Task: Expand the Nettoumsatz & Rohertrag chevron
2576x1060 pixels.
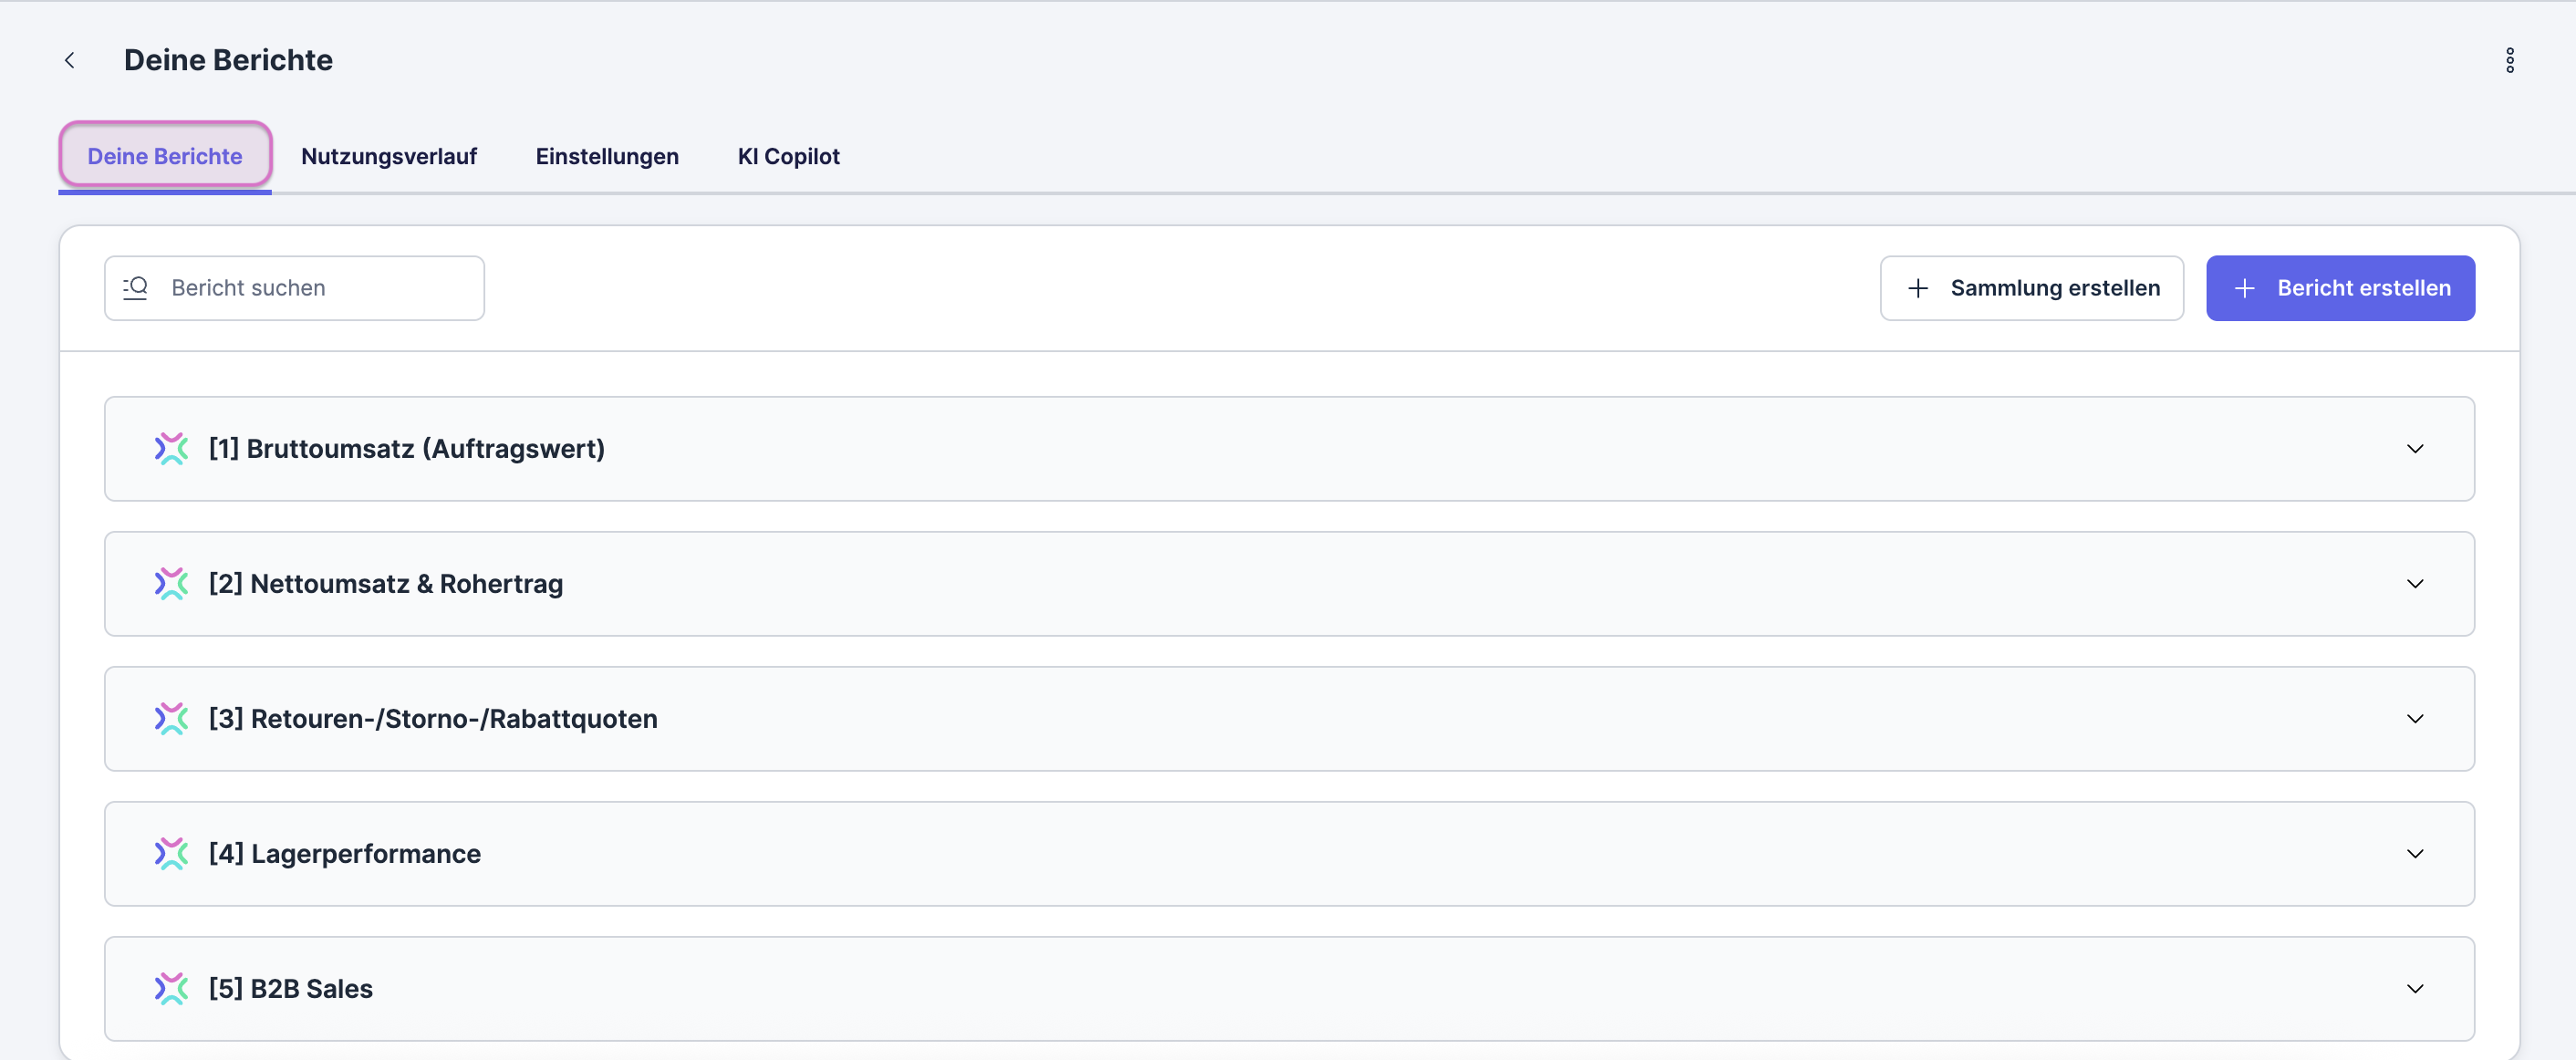Action: click(x=2414, y=584)
